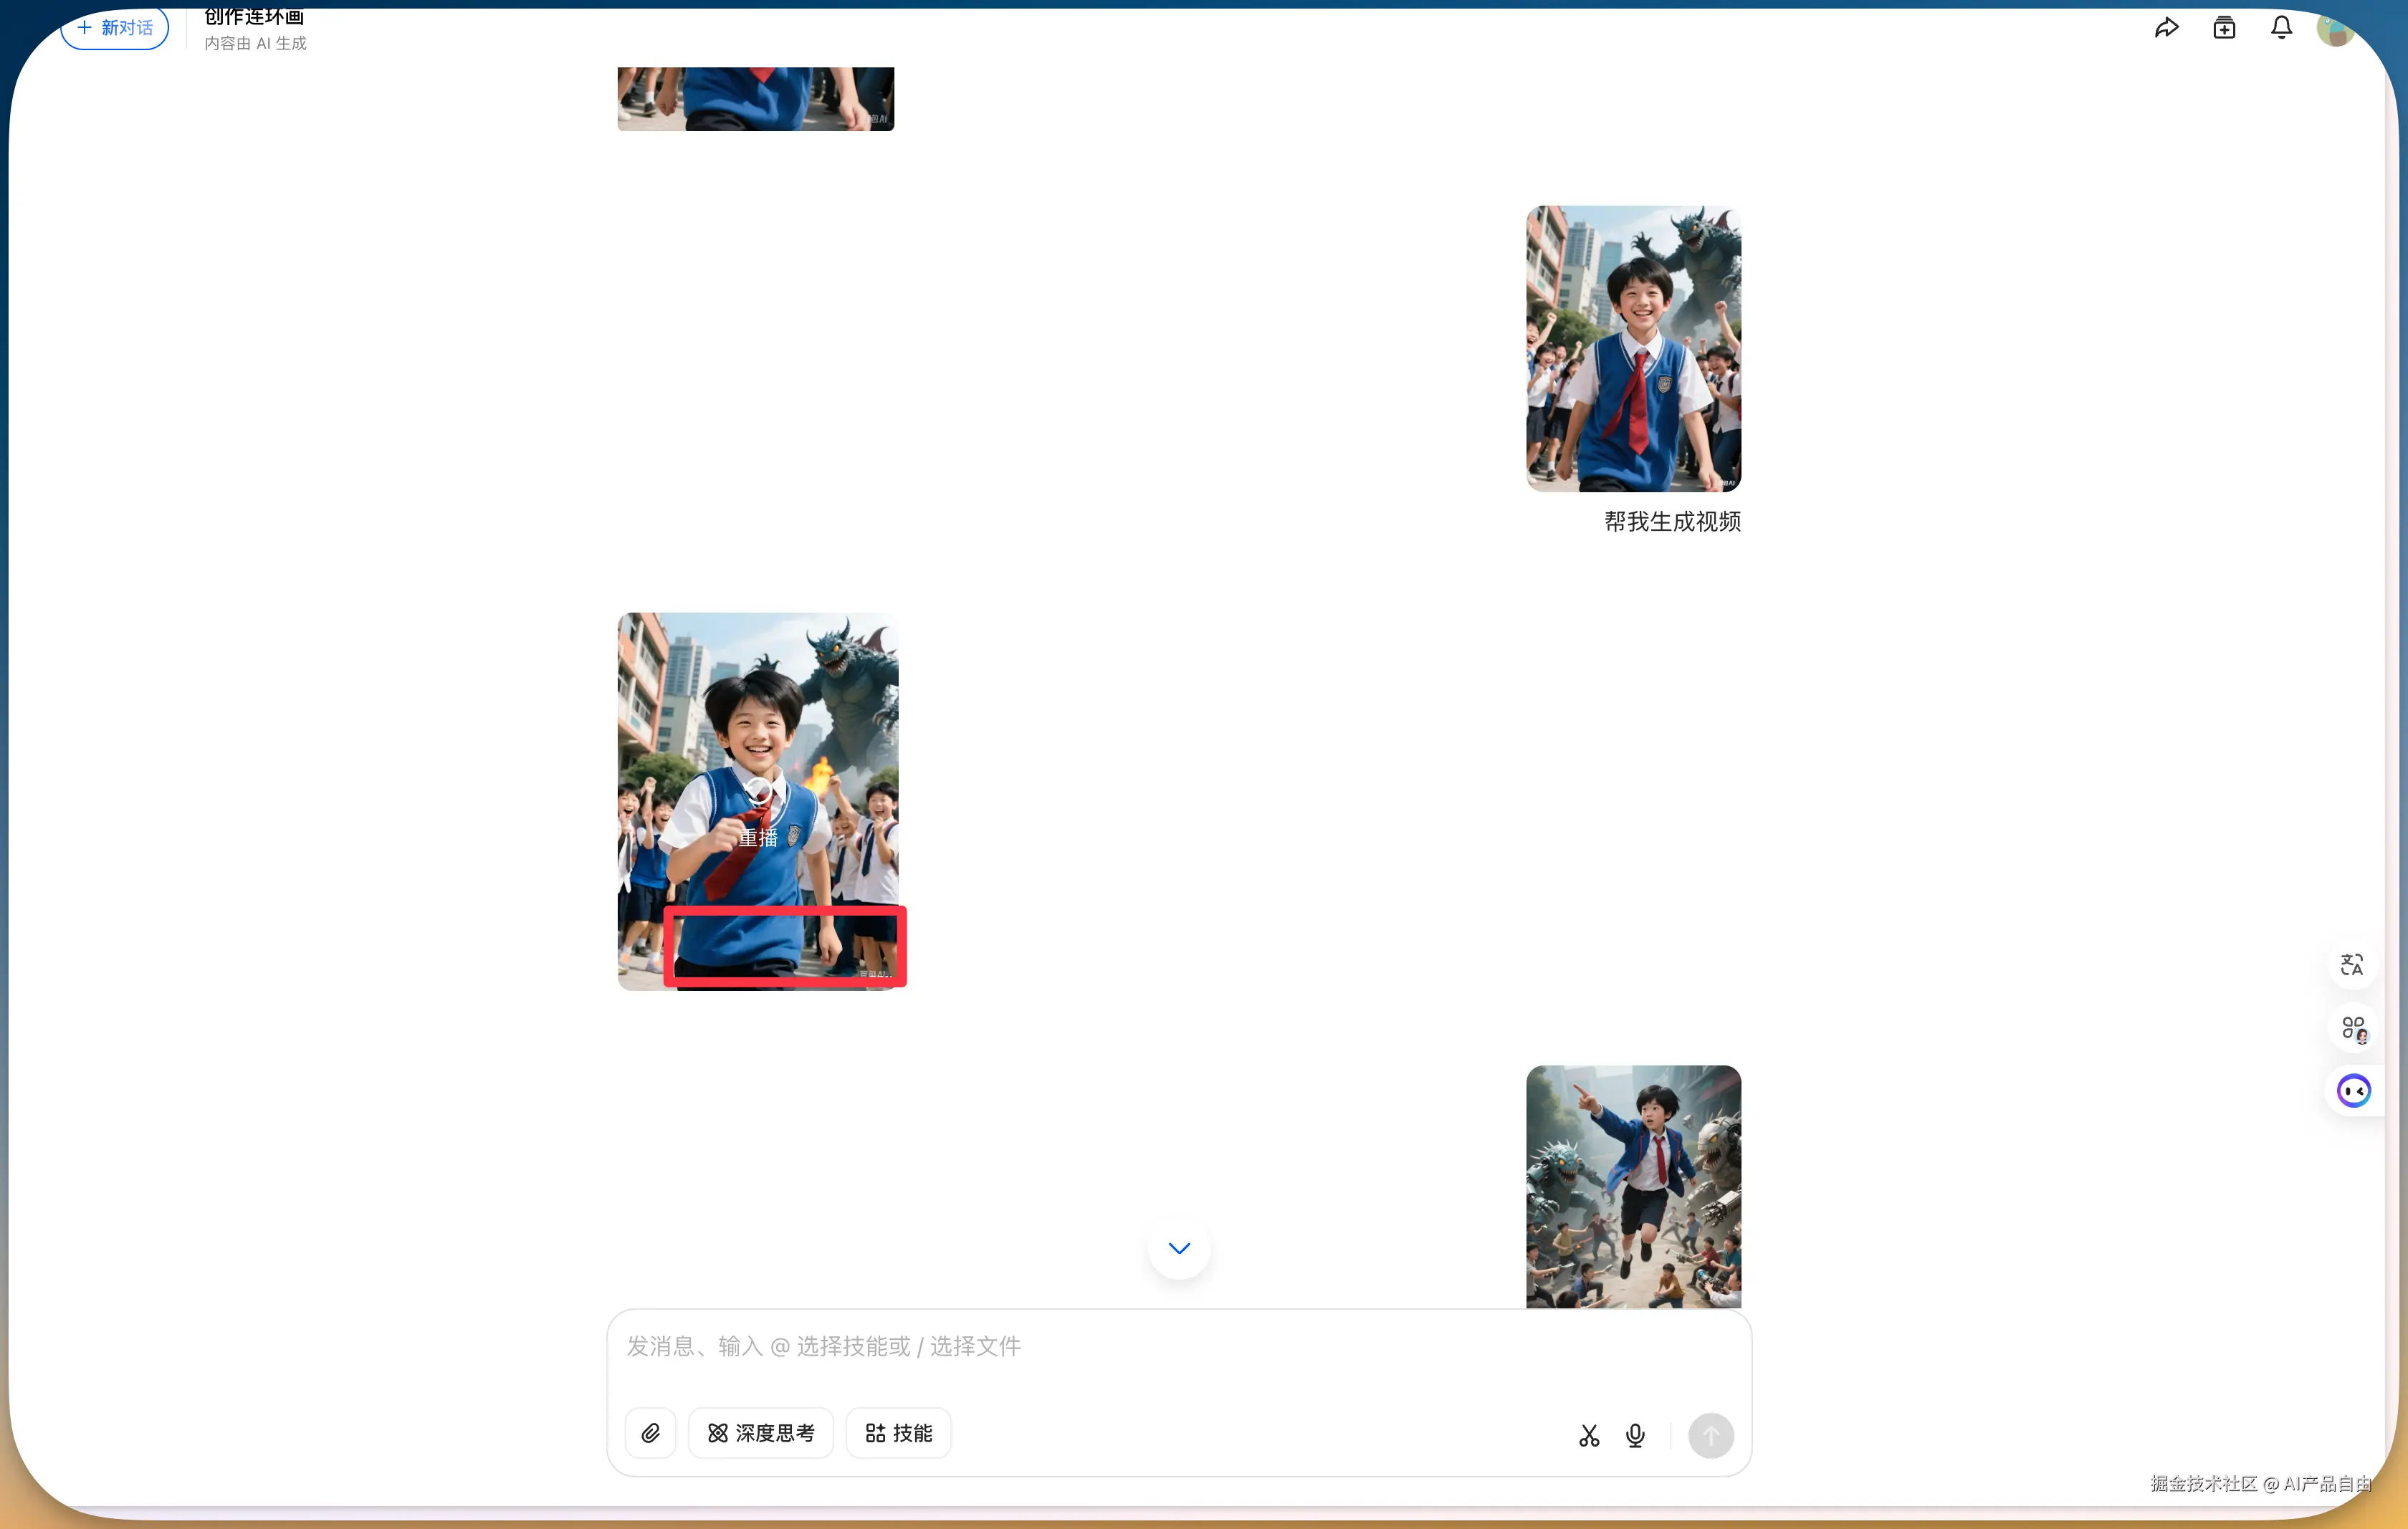Click the floating Doubao assistant face icon
Image resolution: width=2408 pixels, height=1529 pixels.
pyautogui.click(x=2353, y=1090)
